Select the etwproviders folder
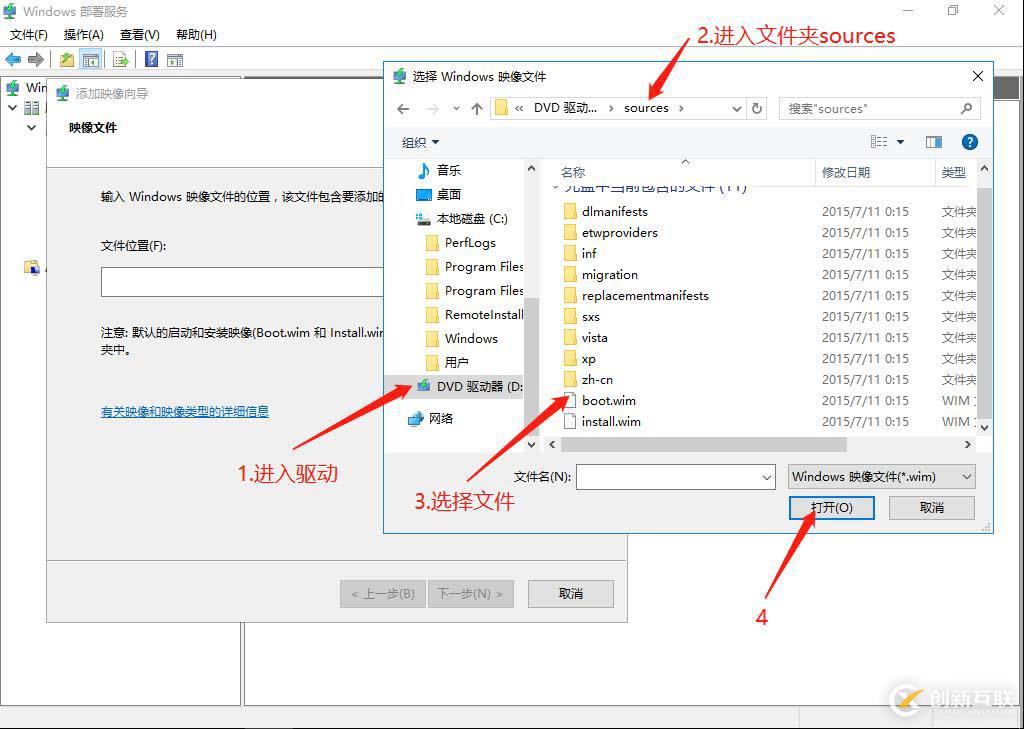The height and width of the screenshot is (729, 1024). pos(611,233)
